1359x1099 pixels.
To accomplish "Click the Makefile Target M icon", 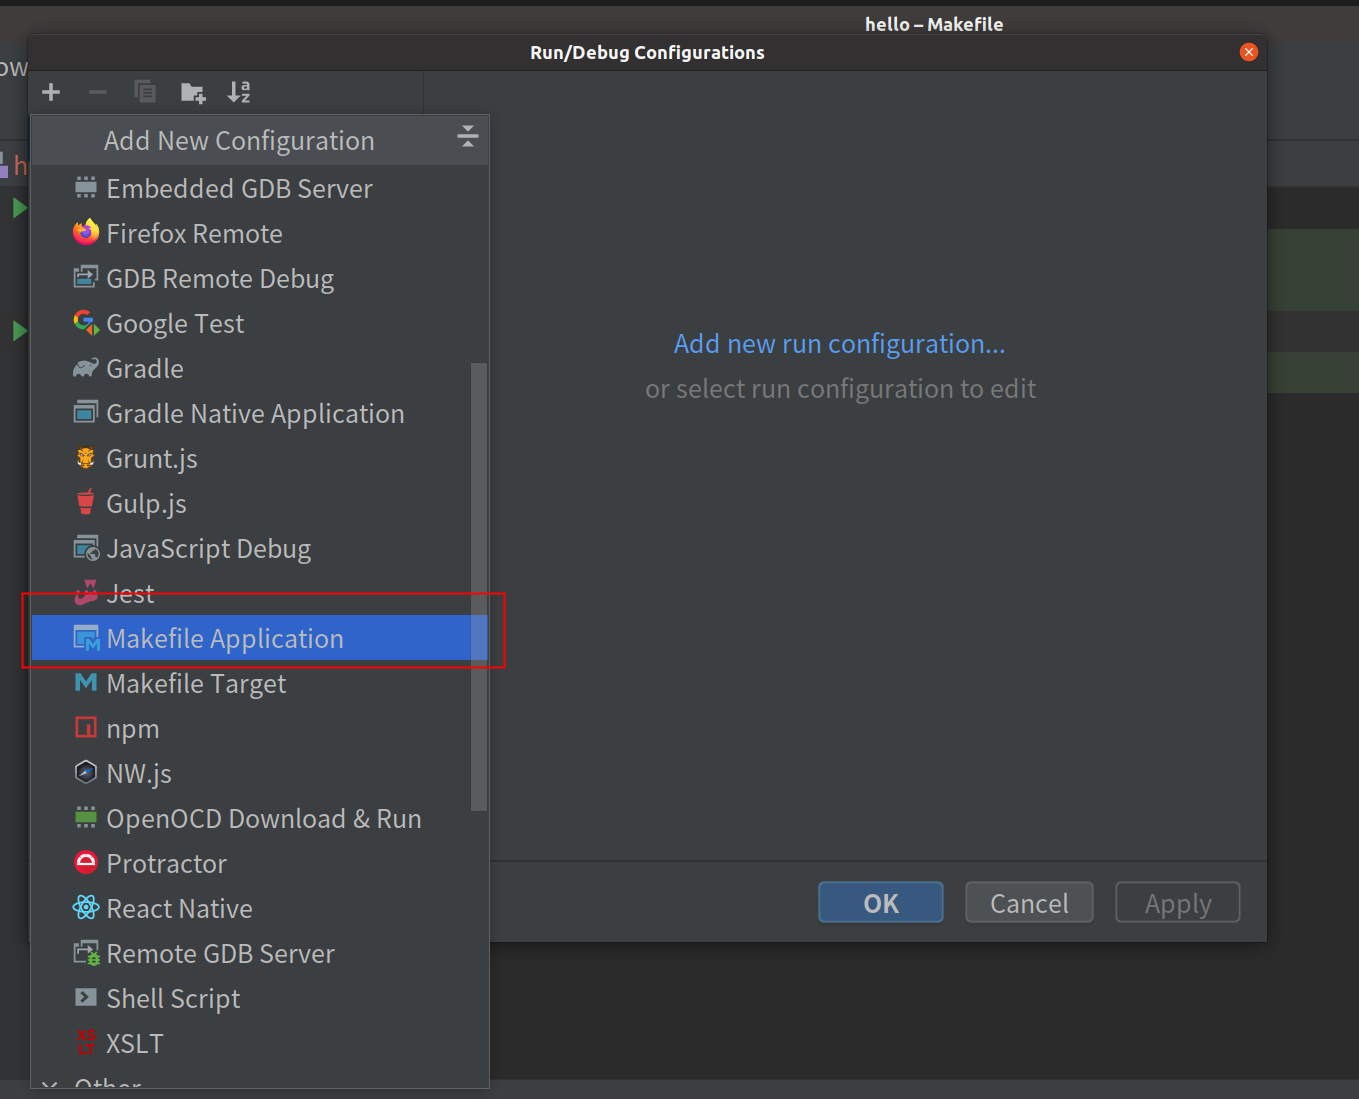I will [x=86, y=682].
